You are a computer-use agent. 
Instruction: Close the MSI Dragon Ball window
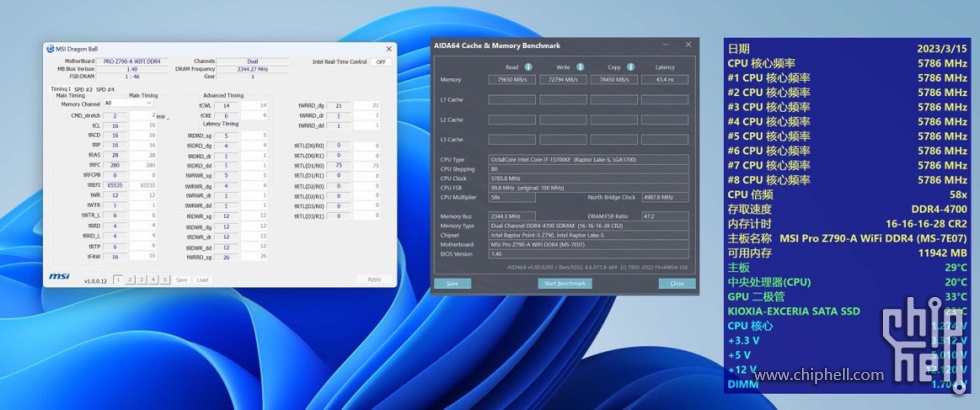pos(389,49)
